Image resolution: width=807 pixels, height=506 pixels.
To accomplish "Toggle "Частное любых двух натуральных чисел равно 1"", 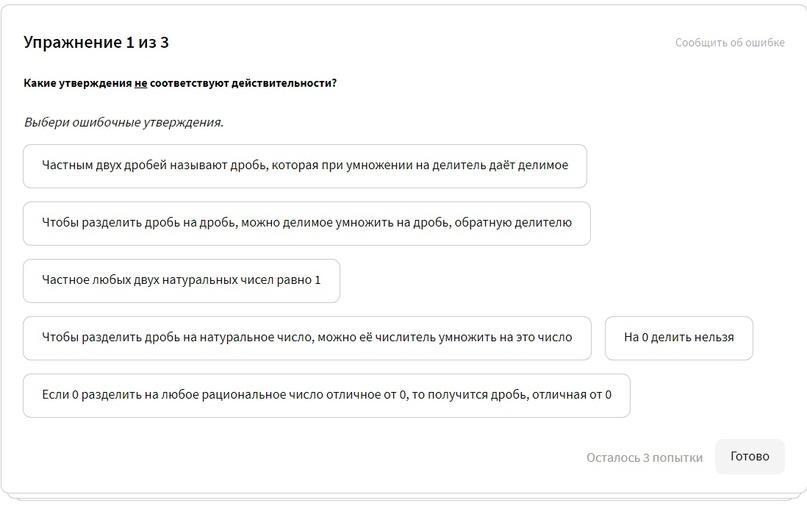I will [181, 280].
